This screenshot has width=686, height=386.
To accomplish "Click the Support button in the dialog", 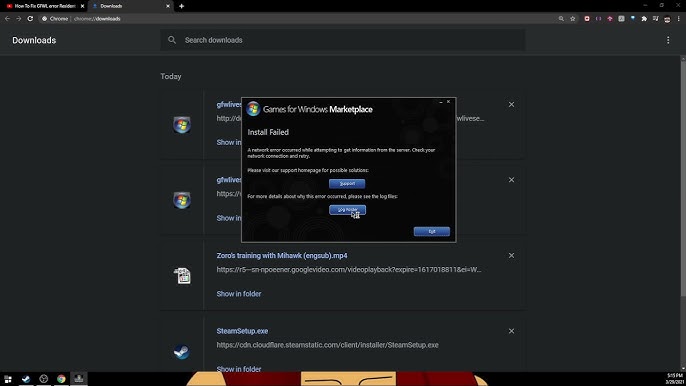I will click(347, 183).
